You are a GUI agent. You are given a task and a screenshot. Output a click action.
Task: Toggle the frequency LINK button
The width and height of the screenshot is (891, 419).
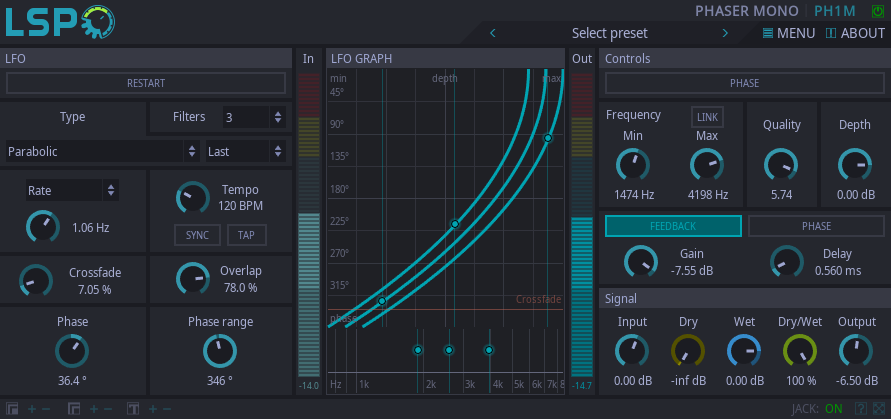pyautogui.click(x=707, y=117)
